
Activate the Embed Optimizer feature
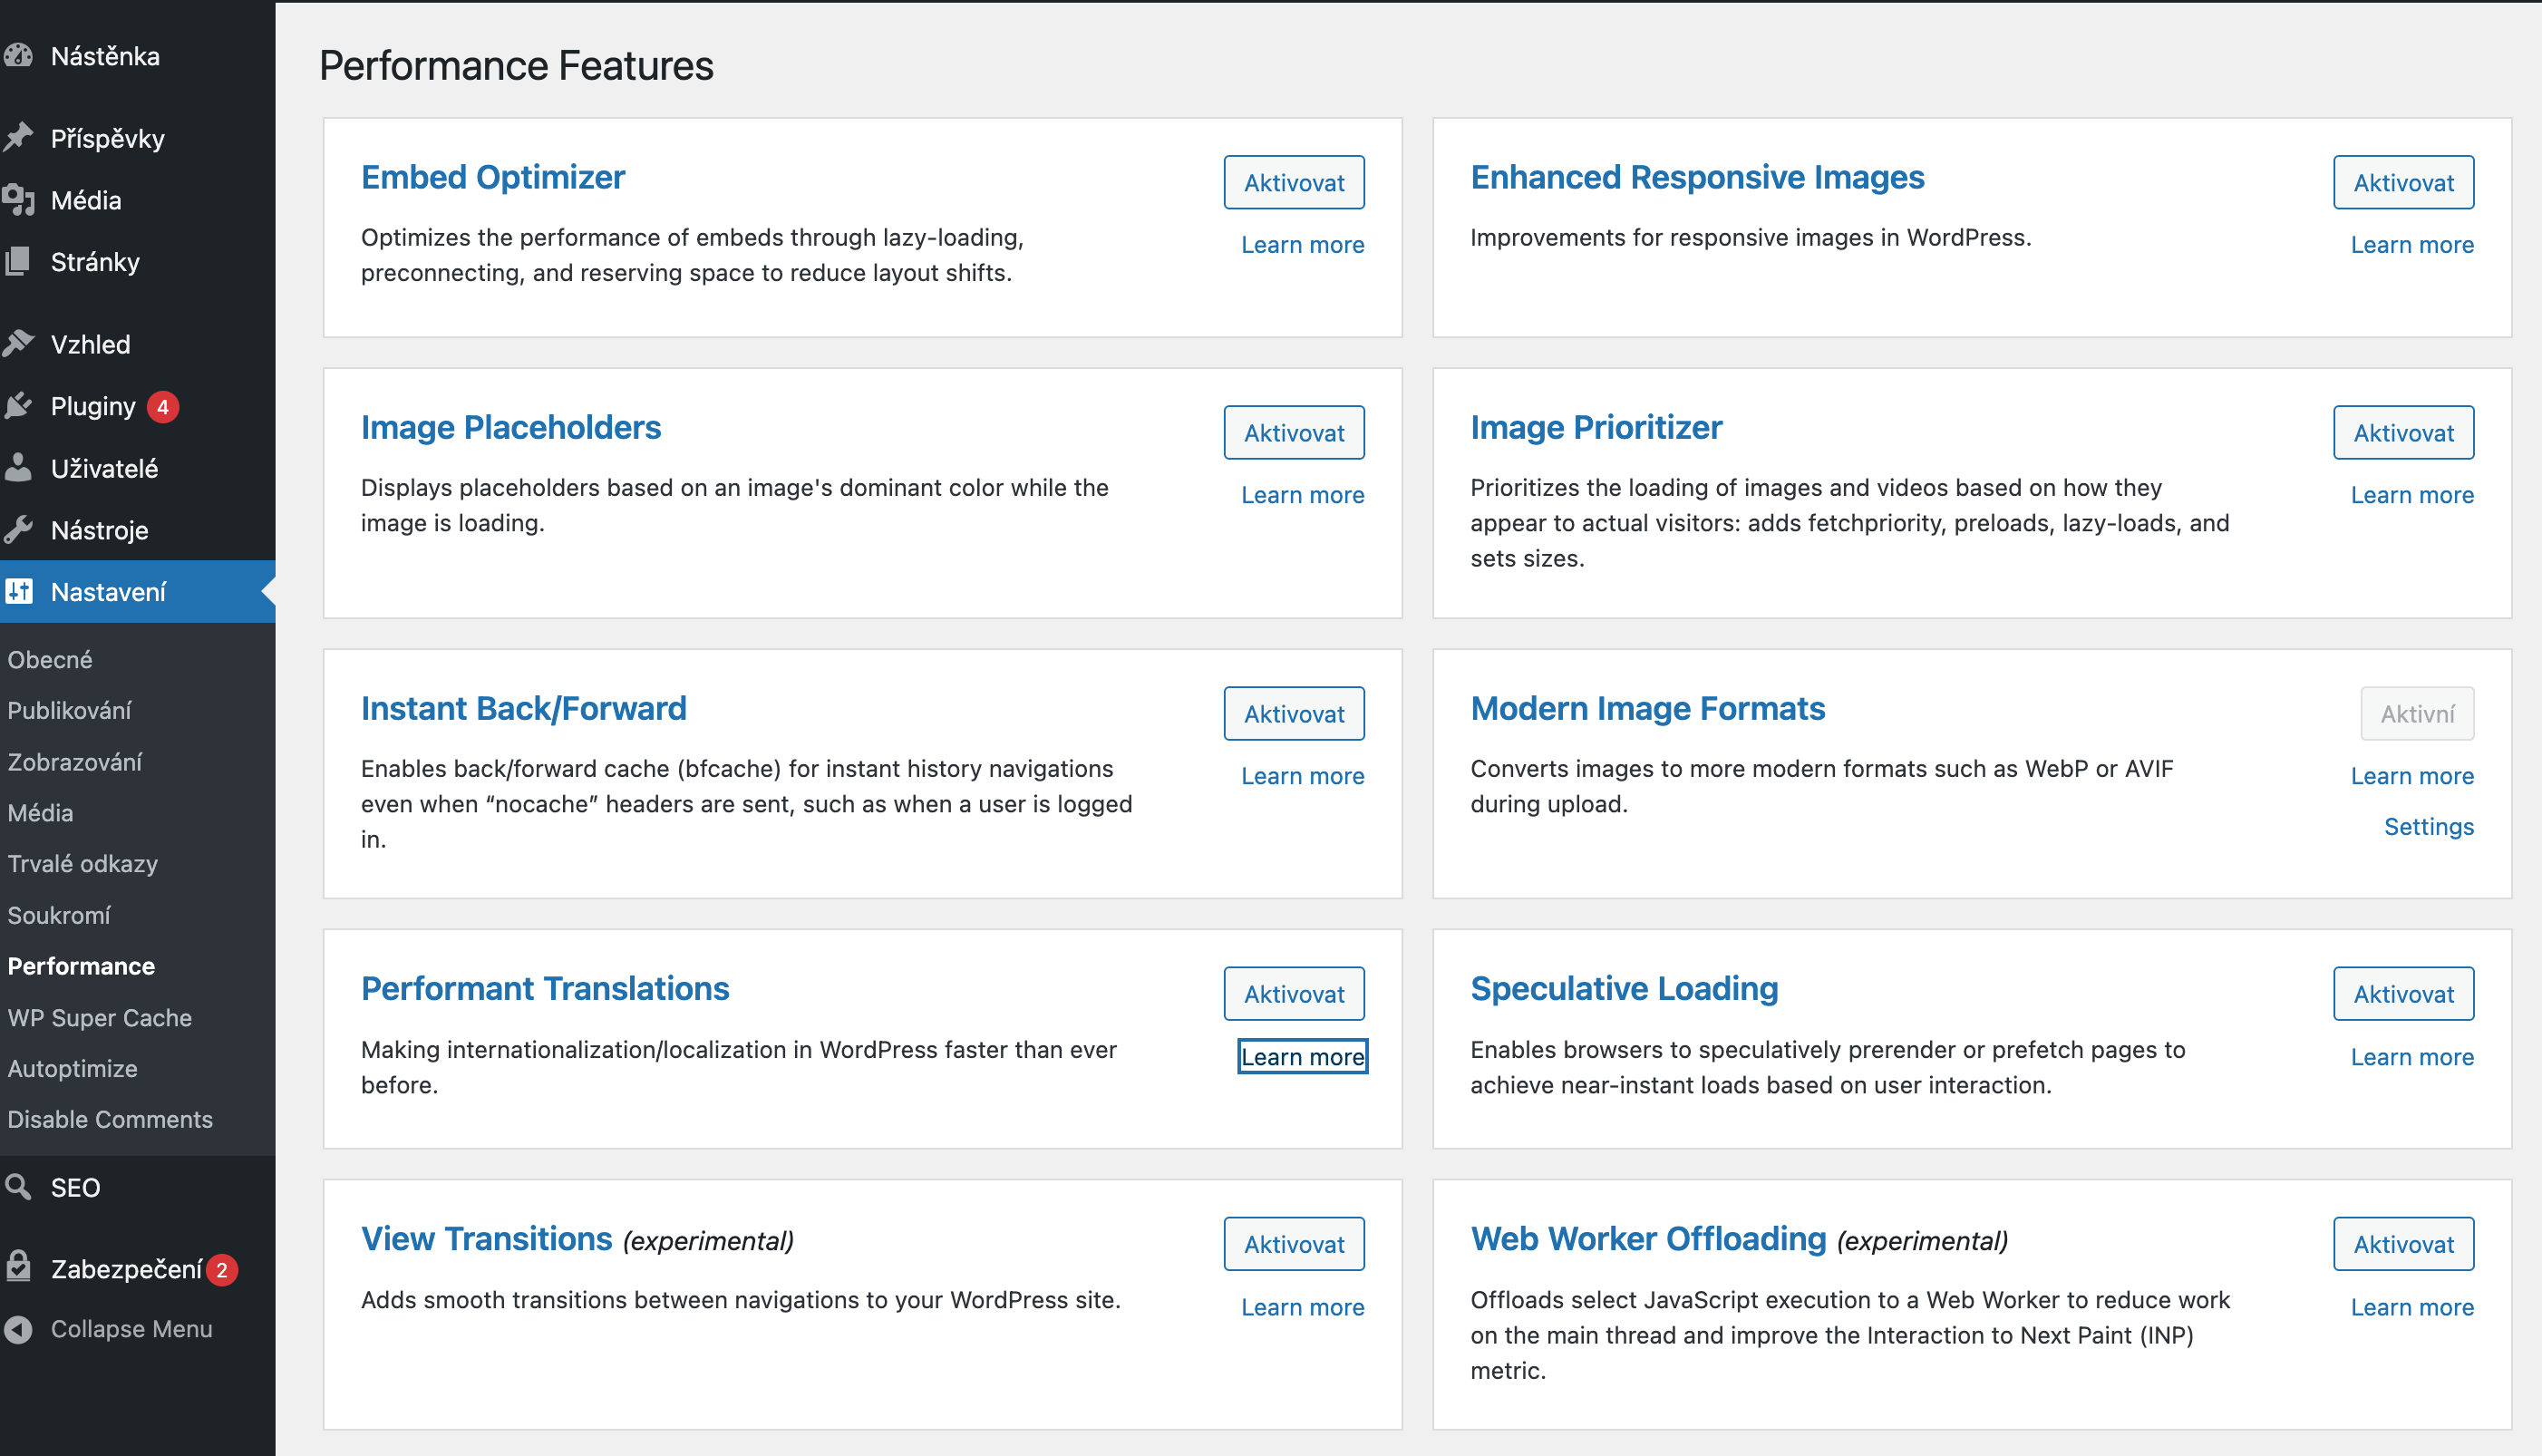pyautogui.click(x=1293, y=182)
